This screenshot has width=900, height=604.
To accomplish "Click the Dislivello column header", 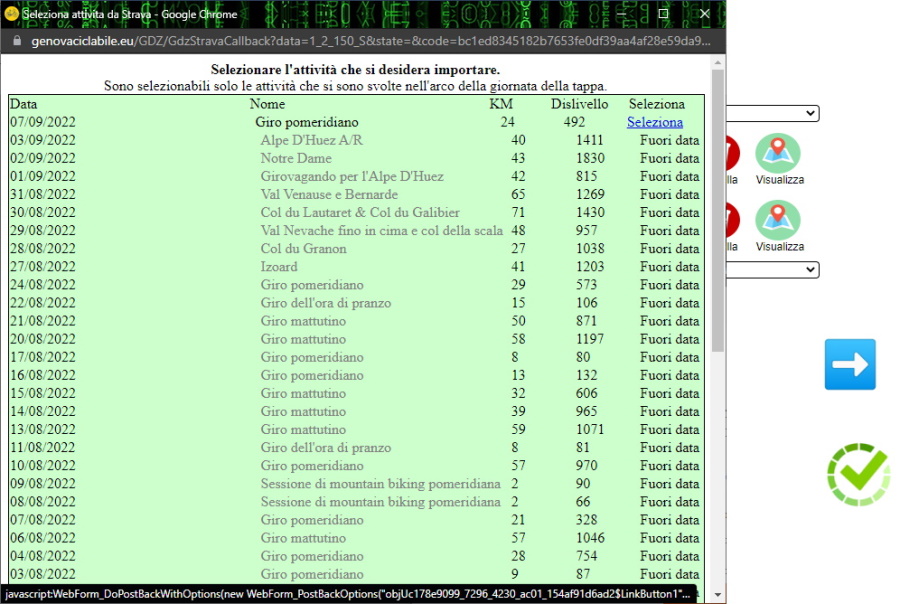I will [x=579, y=104].
